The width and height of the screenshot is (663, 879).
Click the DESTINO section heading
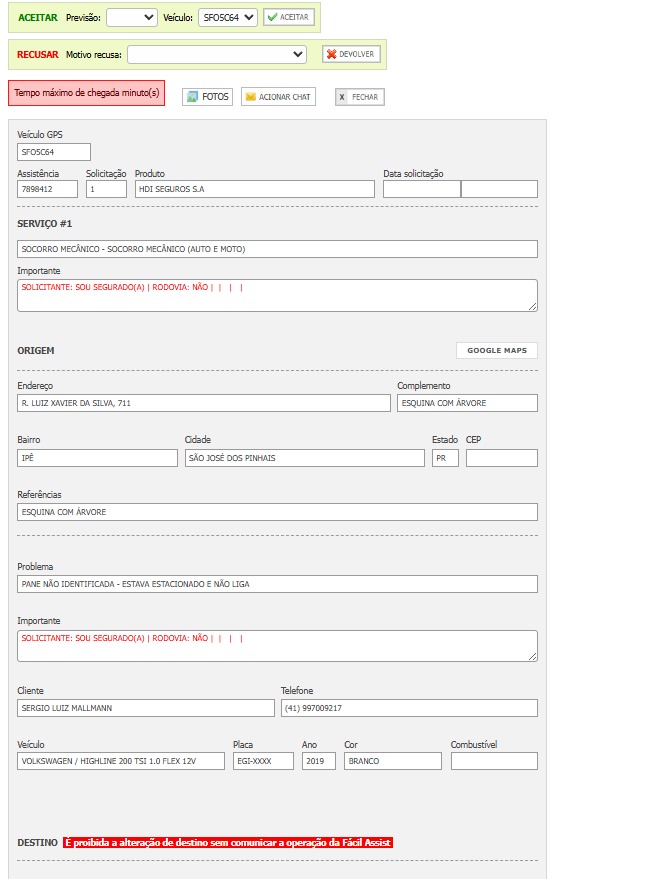pyautogui.click(x=38, y=843)
